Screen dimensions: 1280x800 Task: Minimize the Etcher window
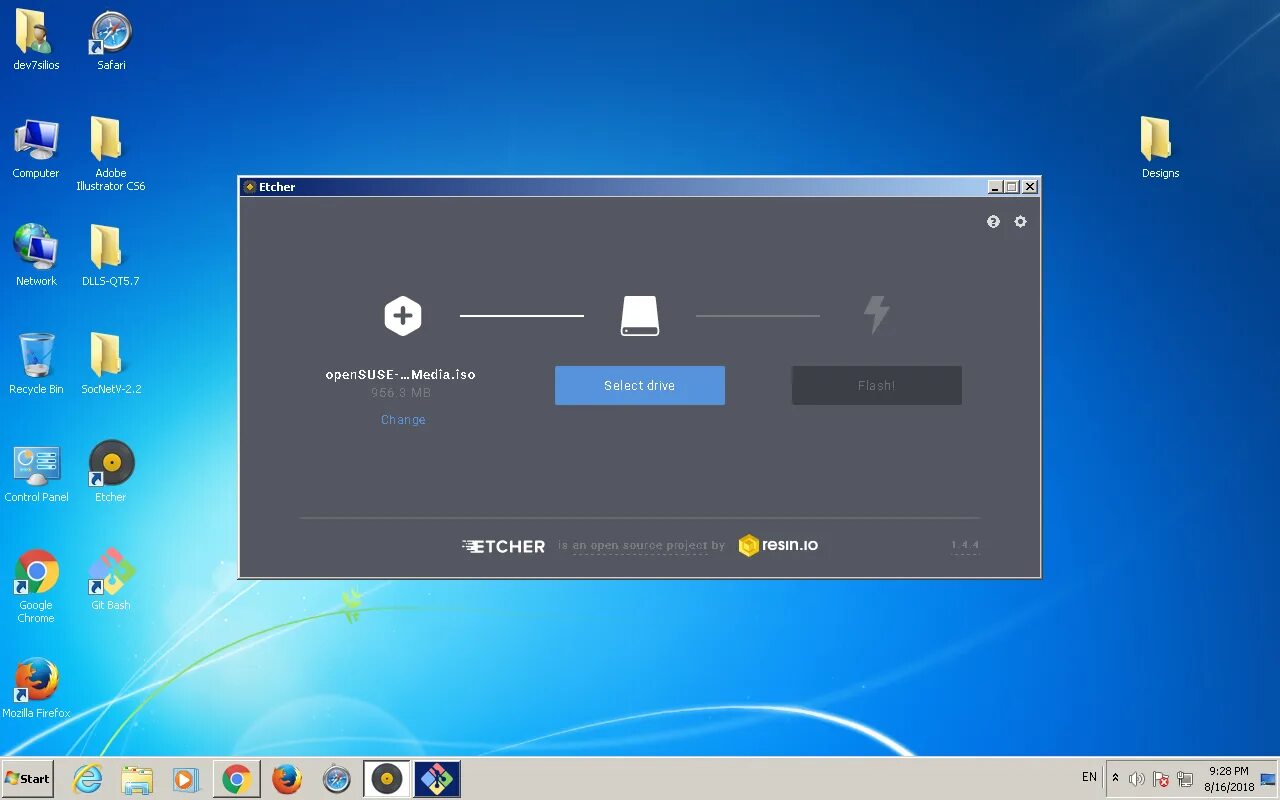pos(994,187)
